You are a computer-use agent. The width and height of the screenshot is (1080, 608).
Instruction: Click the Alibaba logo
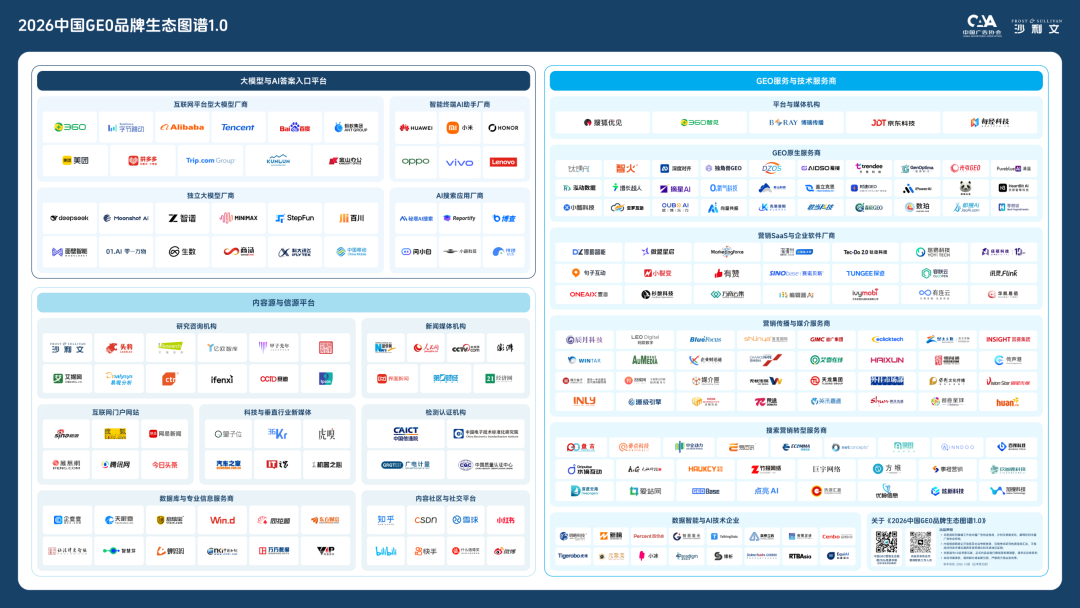tap(183, 127)
